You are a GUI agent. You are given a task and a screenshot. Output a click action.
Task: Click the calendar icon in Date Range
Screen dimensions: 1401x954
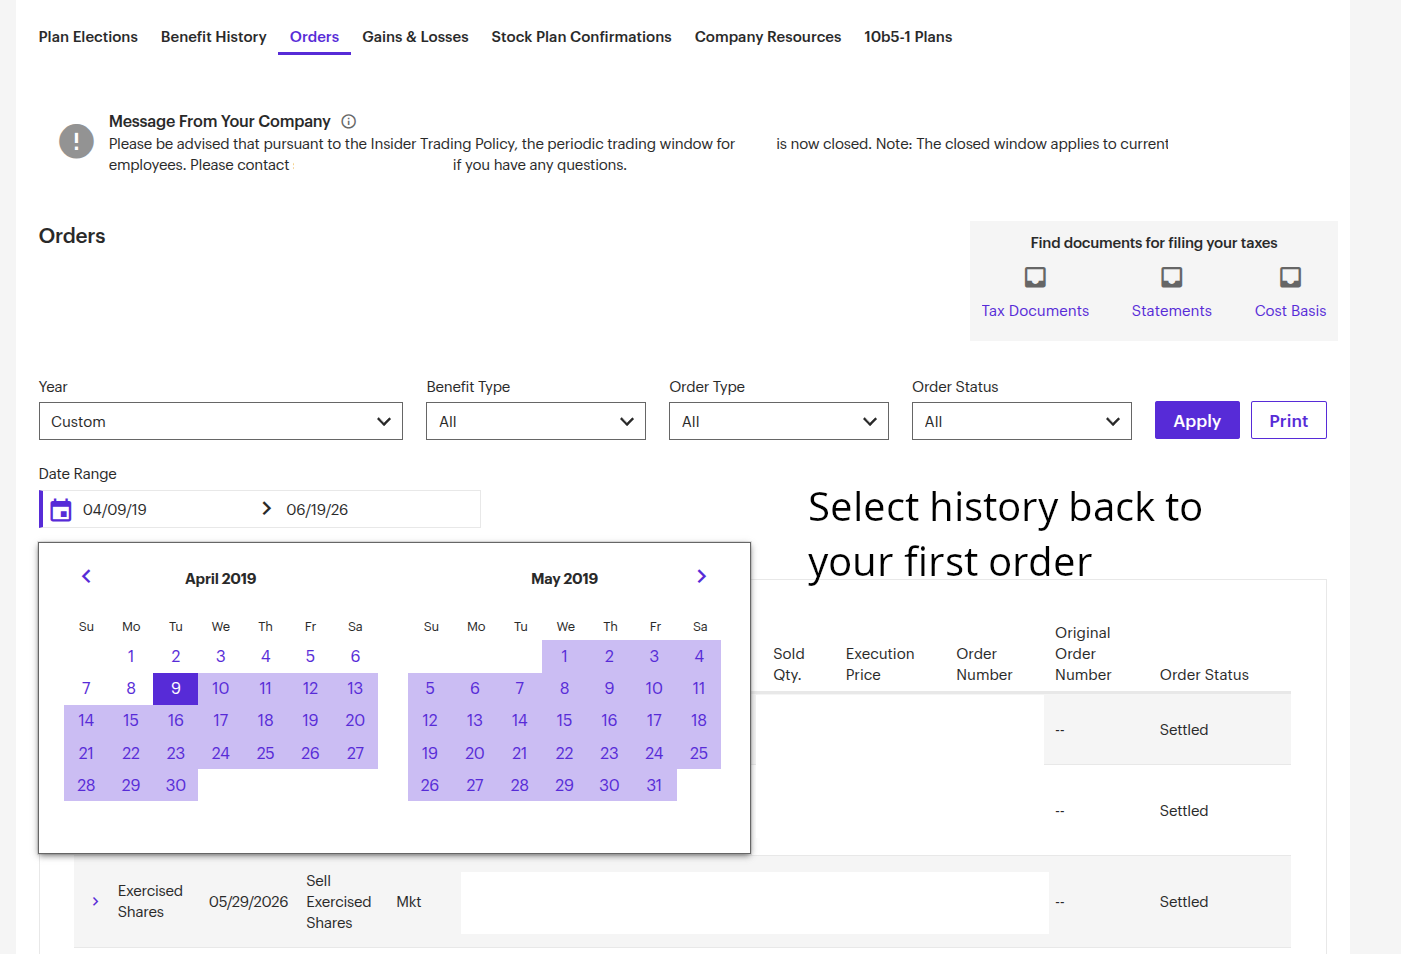[61, 510]
